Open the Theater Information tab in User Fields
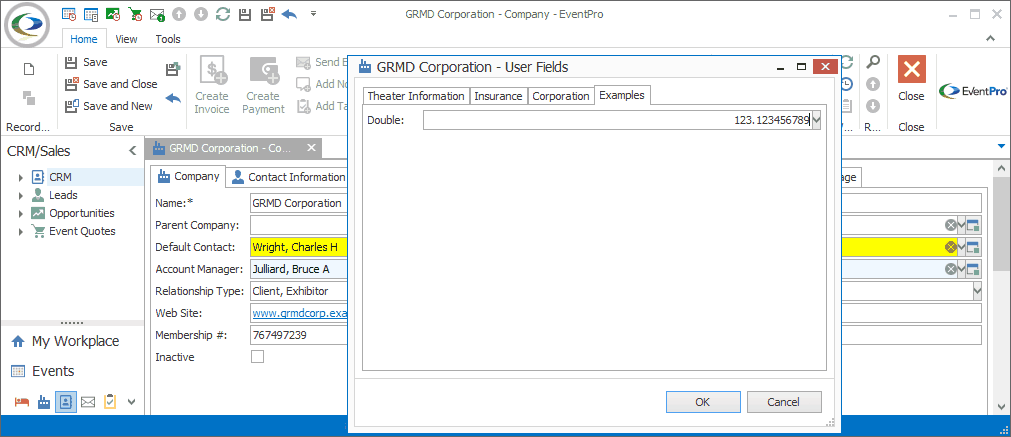This screenshot has height=437, width=1011. click(416, 96)
